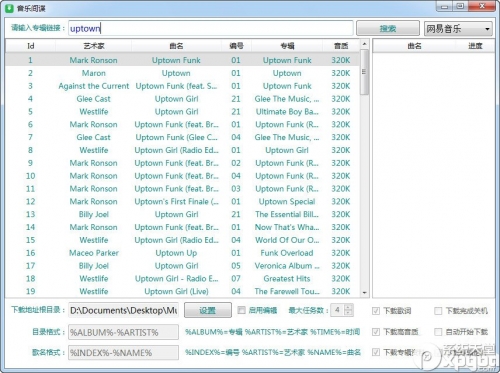Select row 16 Maceo Parker Uptown Up
500x373 pixels.
click(183, 253)
